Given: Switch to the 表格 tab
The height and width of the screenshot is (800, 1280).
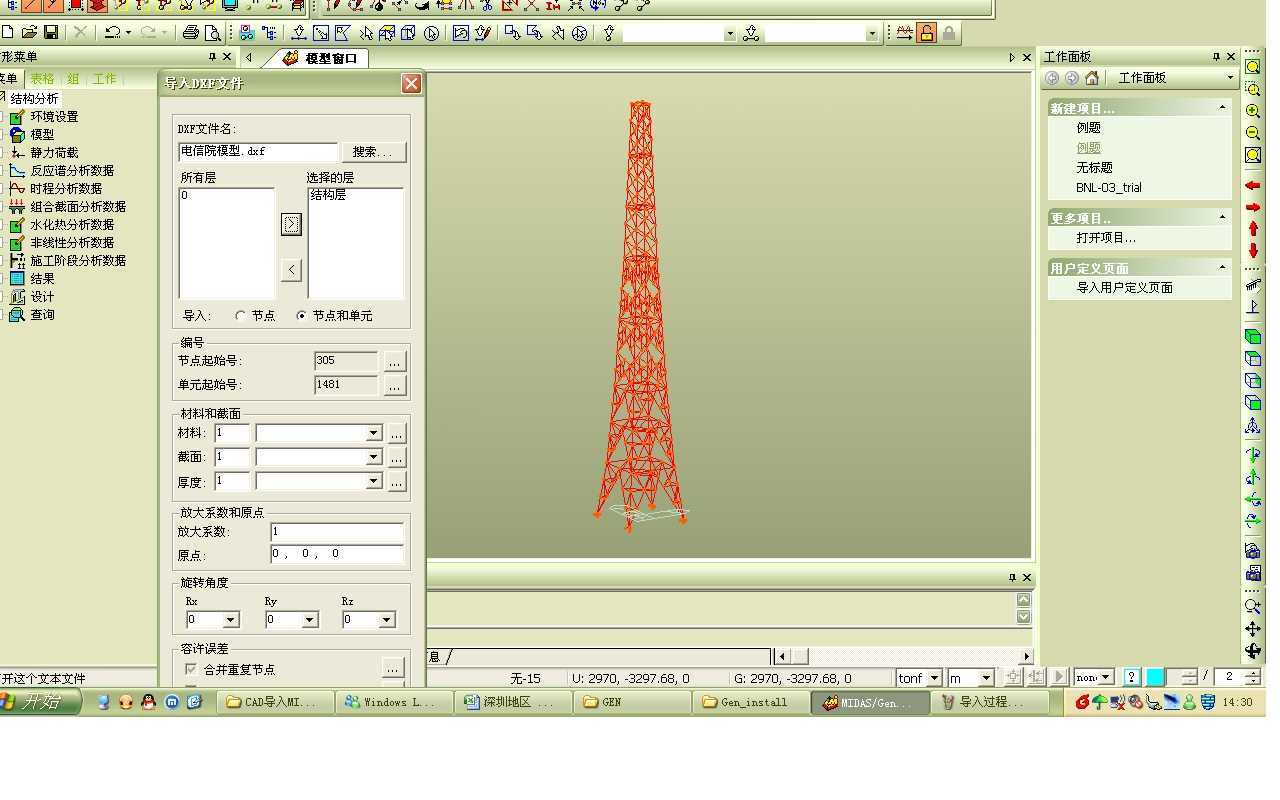Looking at the screenshot, I should point(42,78).
